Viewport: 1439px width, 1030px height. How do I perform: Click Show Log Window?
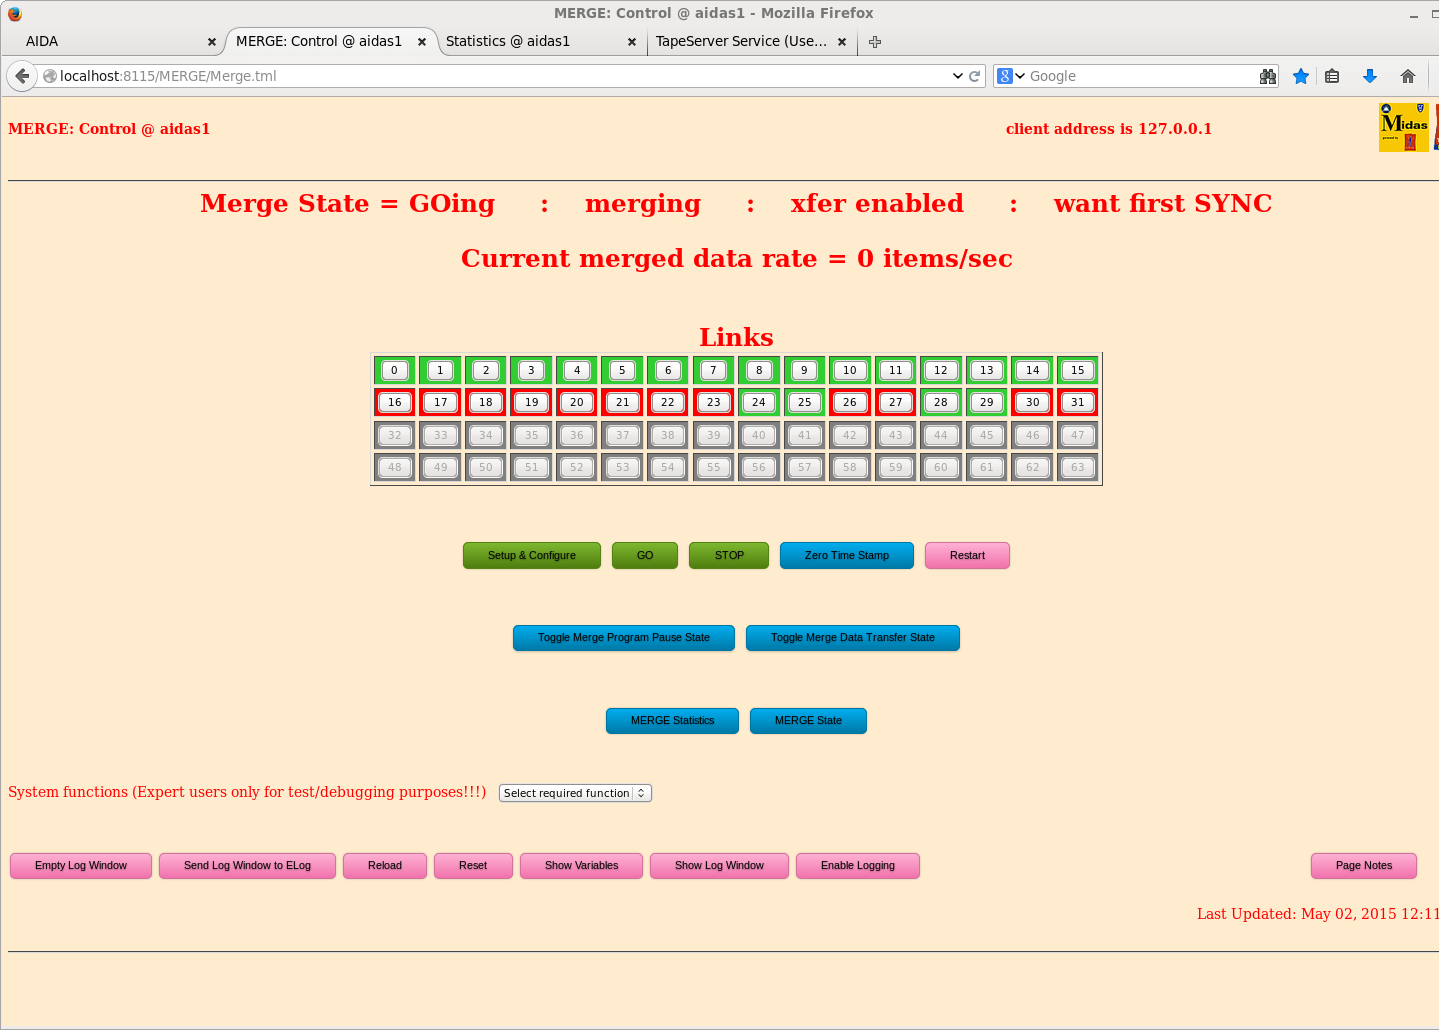point(719,866)
